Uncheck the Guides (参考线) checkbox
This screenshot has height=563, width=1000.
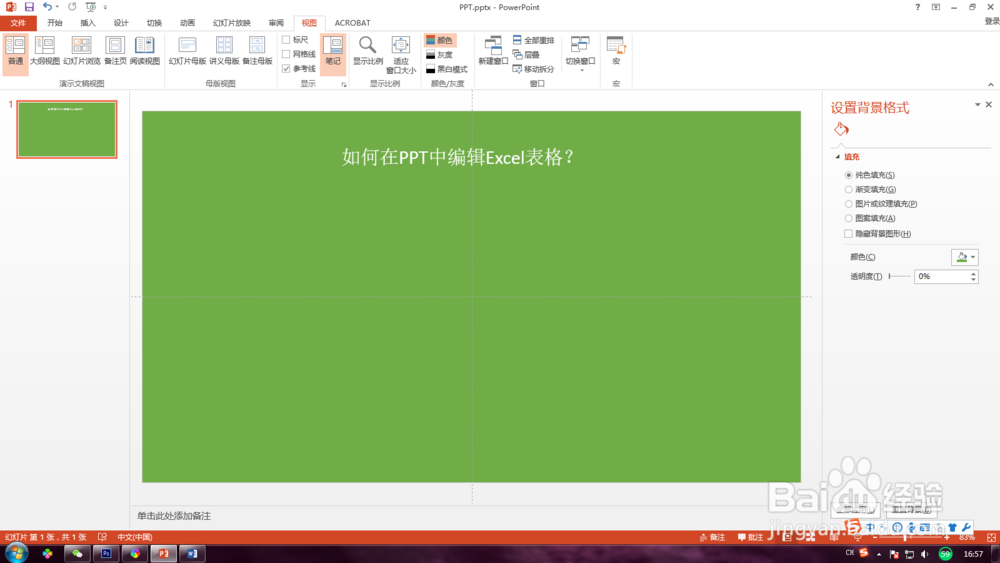(286, 68)
